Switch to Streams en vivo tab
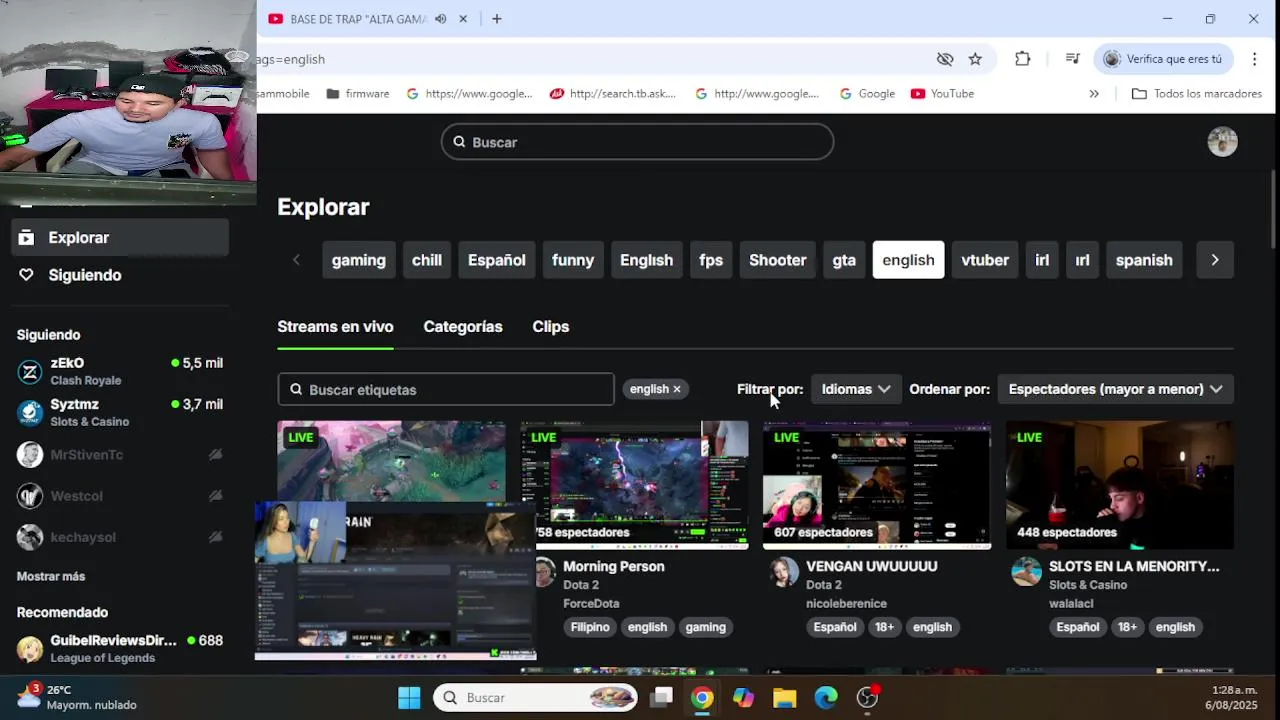1280x720 pixels. pos(335,327)
